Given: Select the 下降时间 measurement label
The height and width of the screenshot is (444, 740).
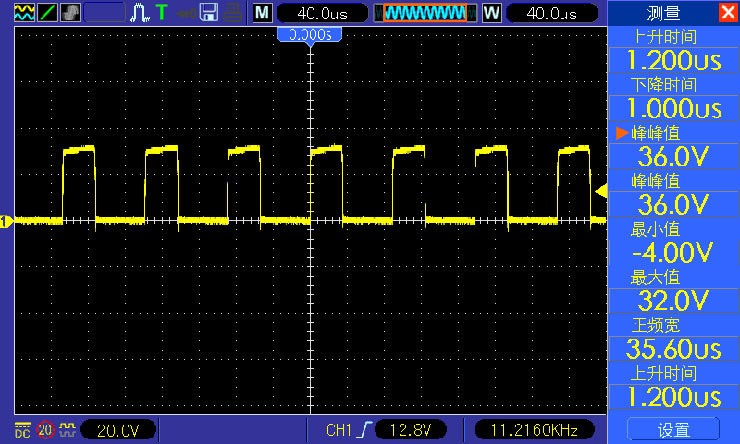Looking at the screenshot, I should (x=664, y=85).
